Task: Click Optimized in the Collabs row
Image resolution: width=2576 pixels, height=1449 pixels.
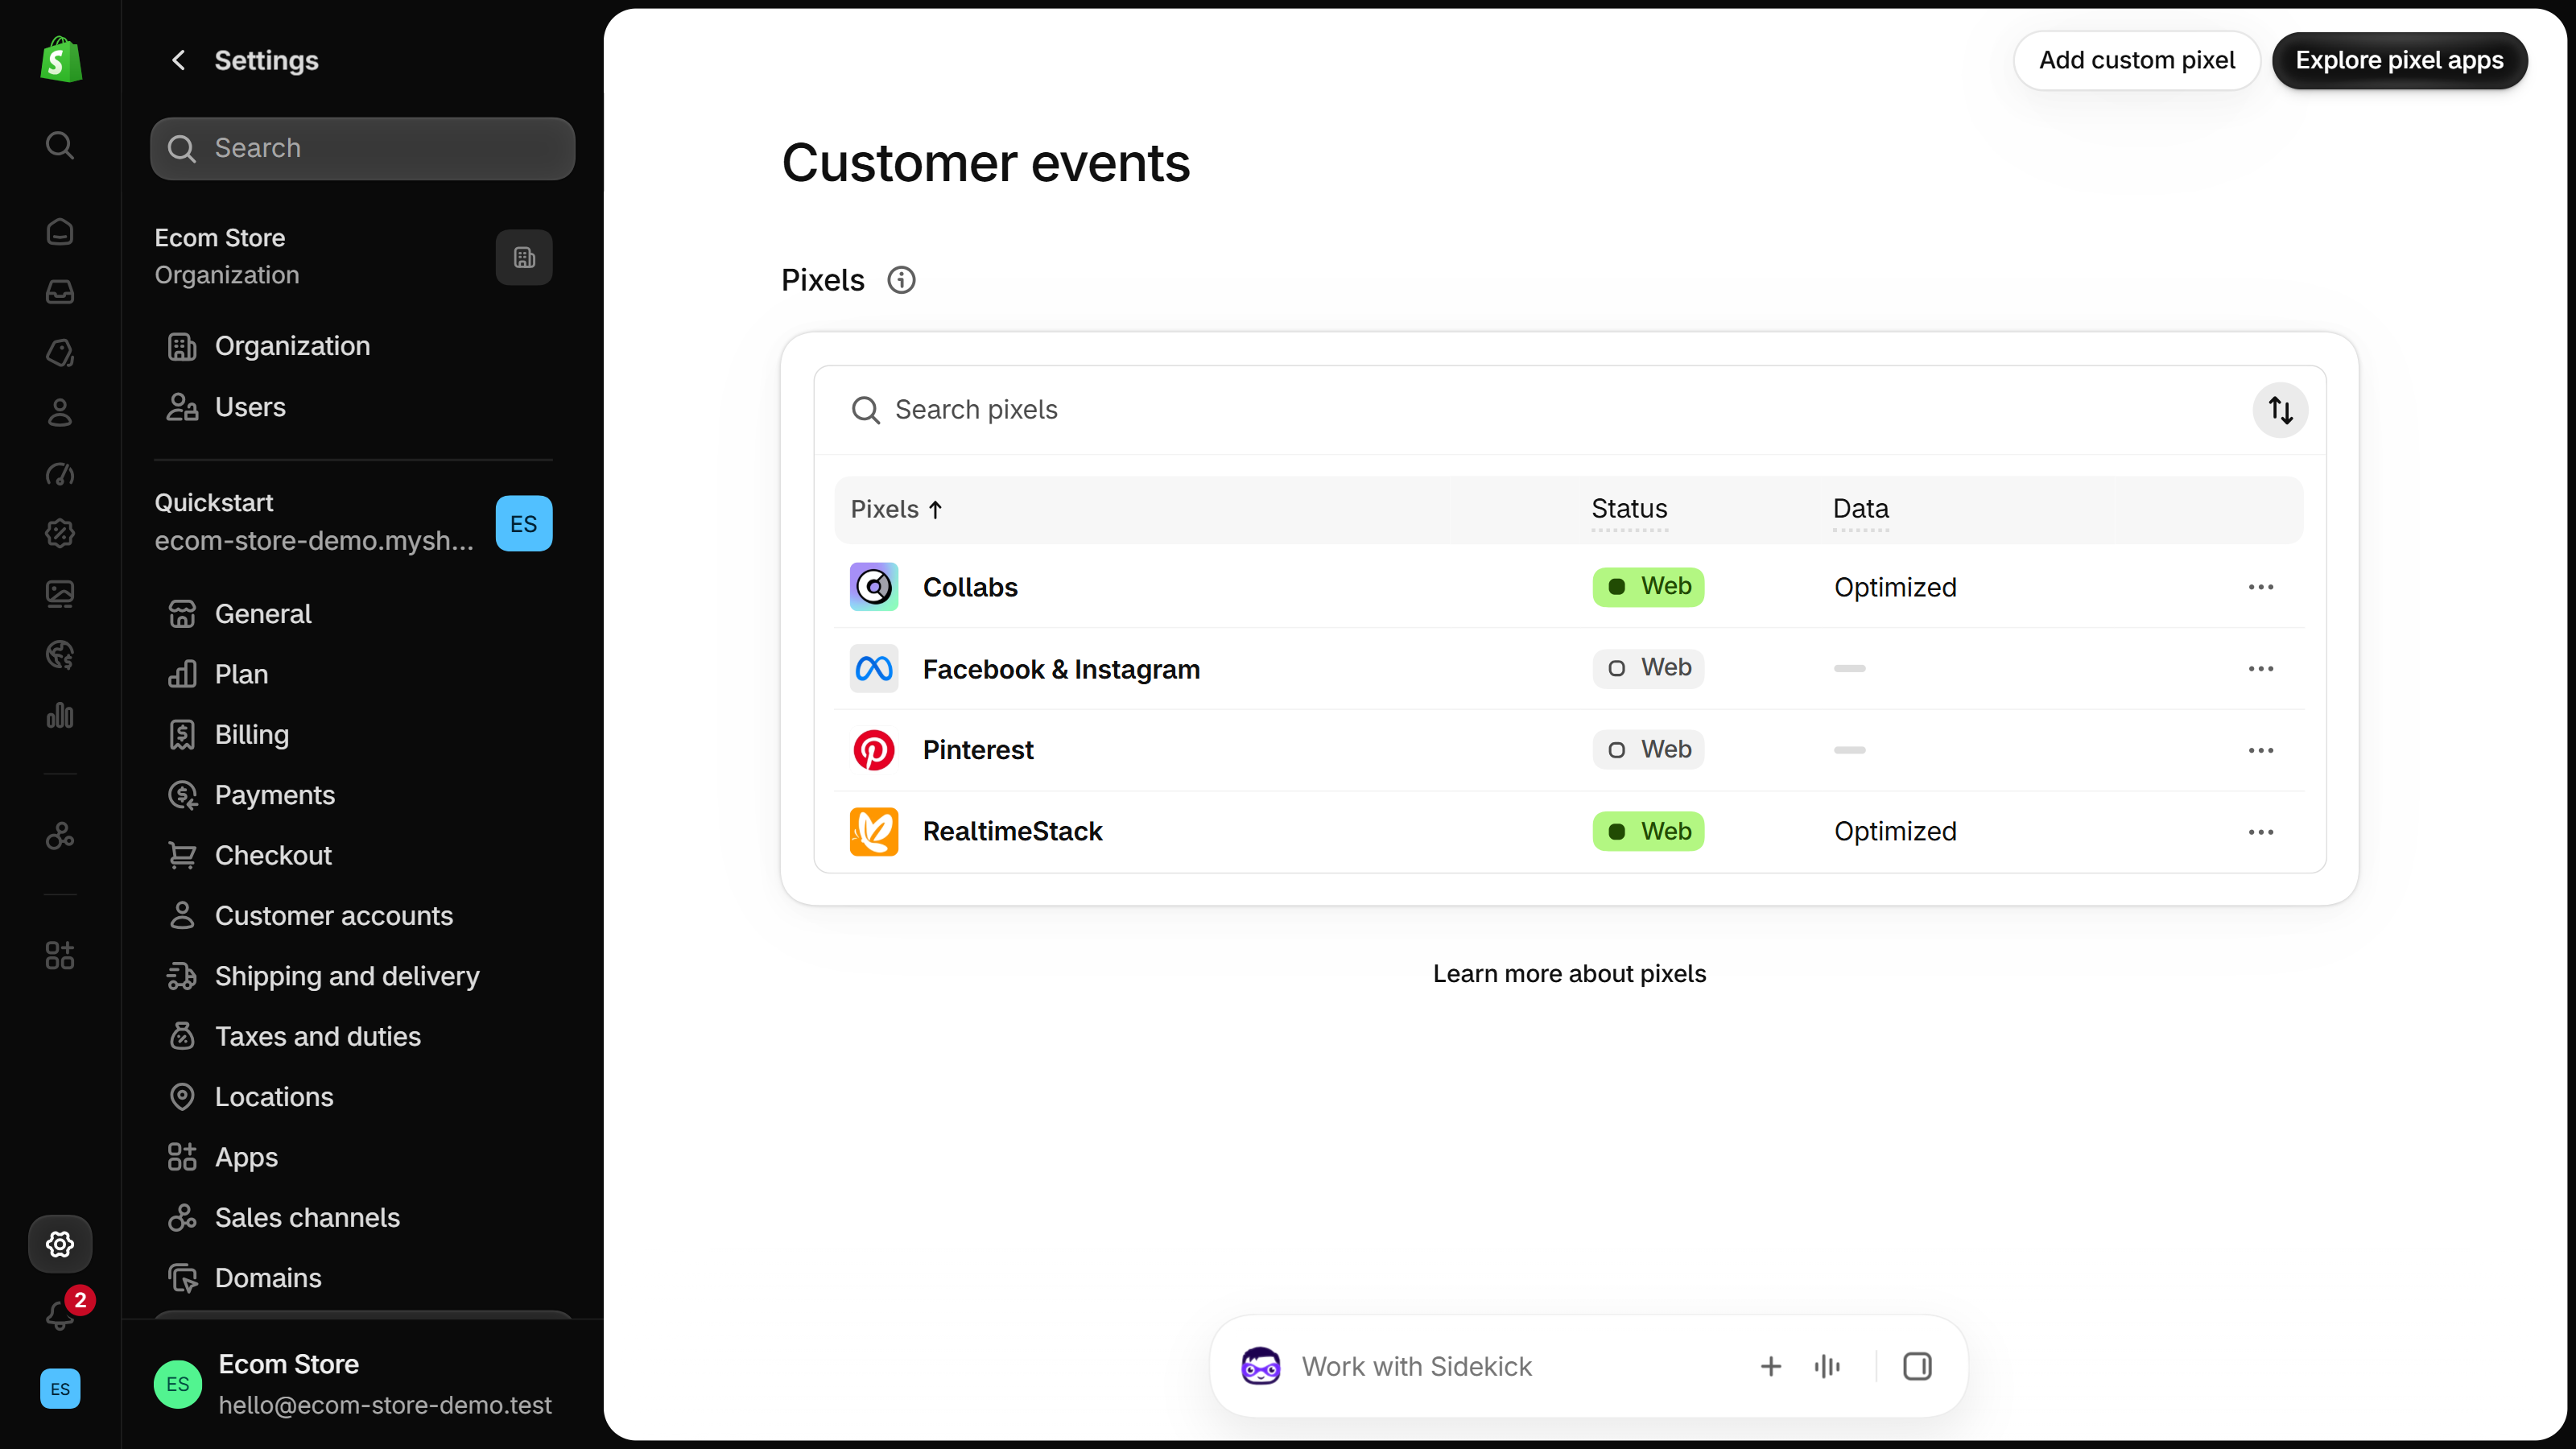Action: point(1895,587)
